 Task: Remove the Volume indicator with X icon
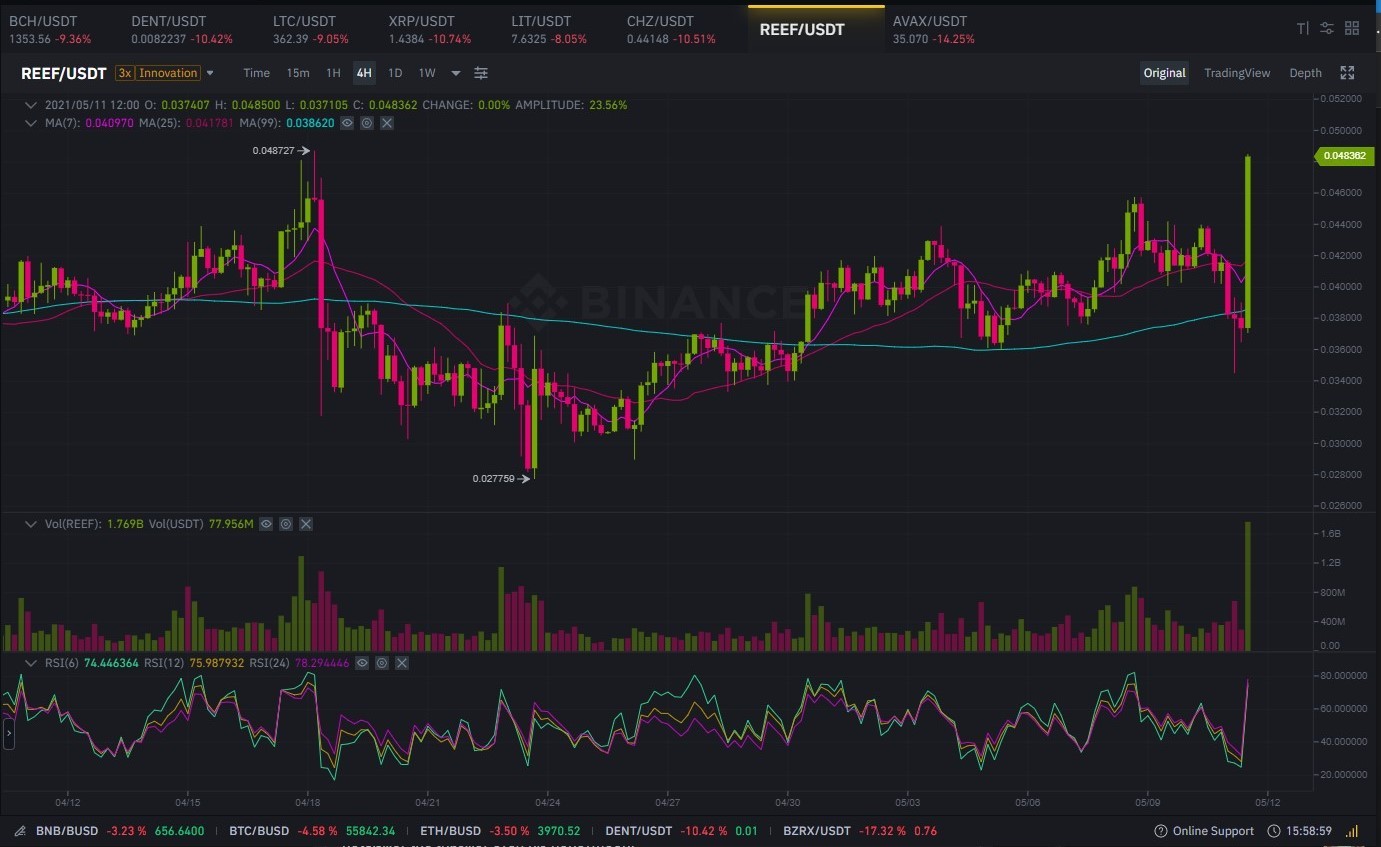point(306,524)
